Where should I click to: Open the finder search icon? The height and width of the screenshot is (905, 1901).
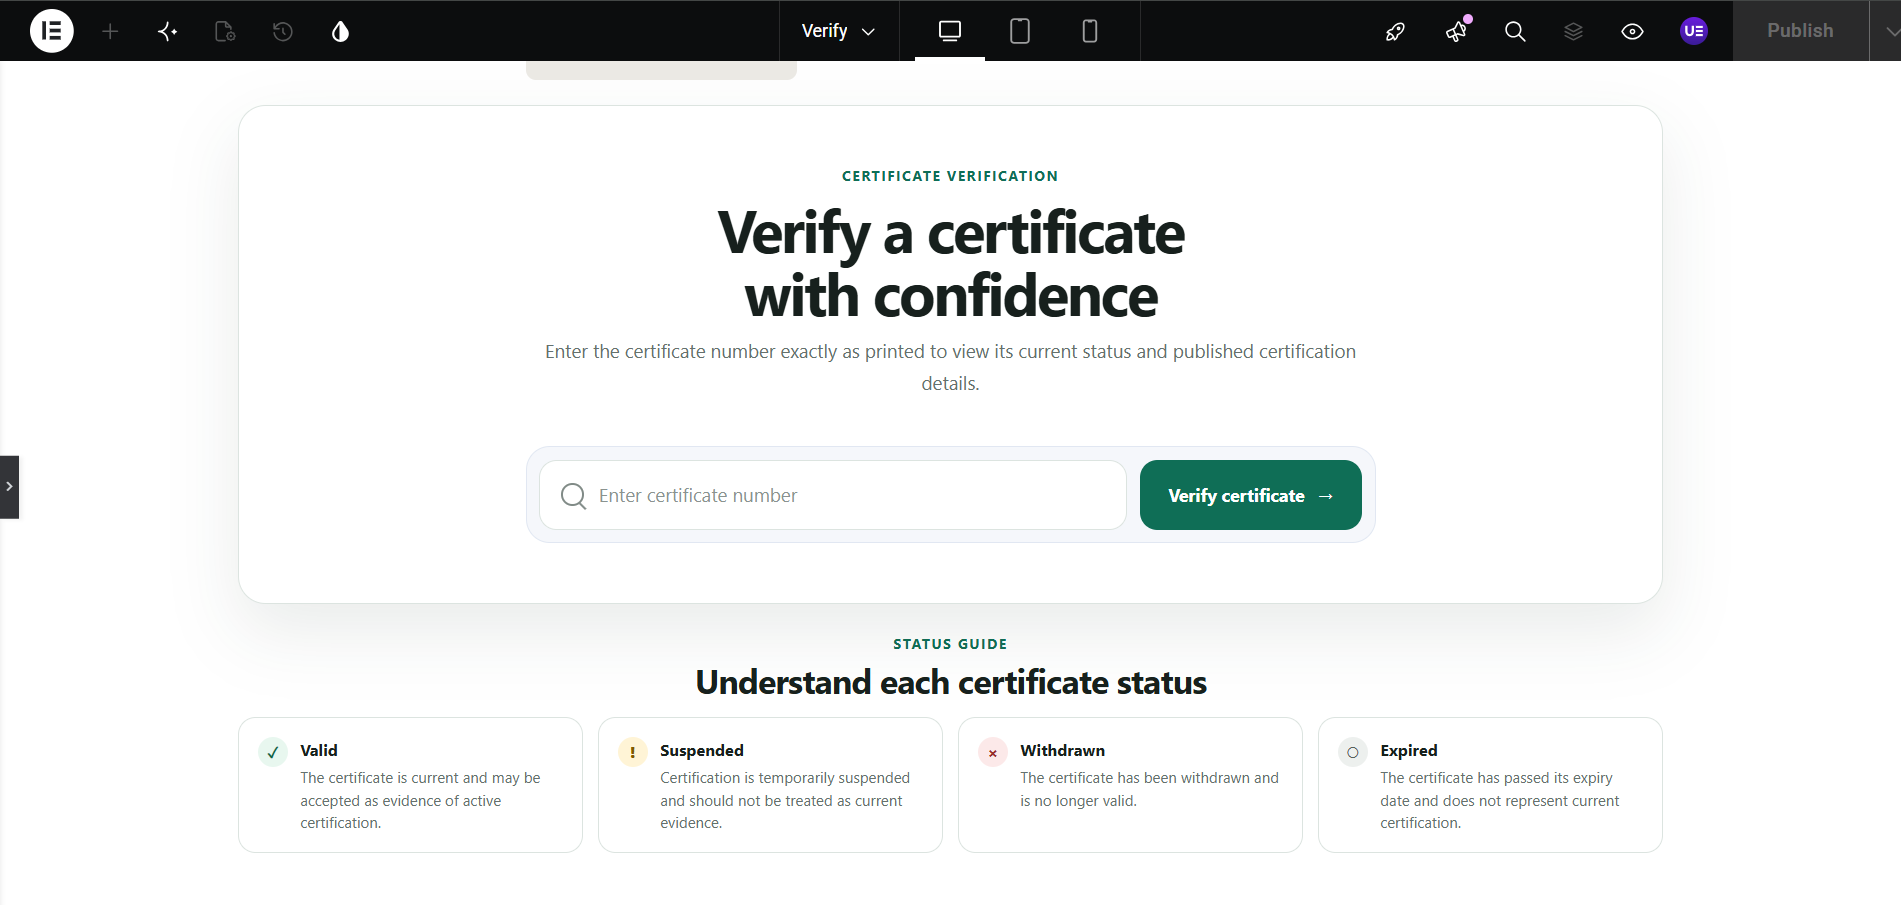1515,32
